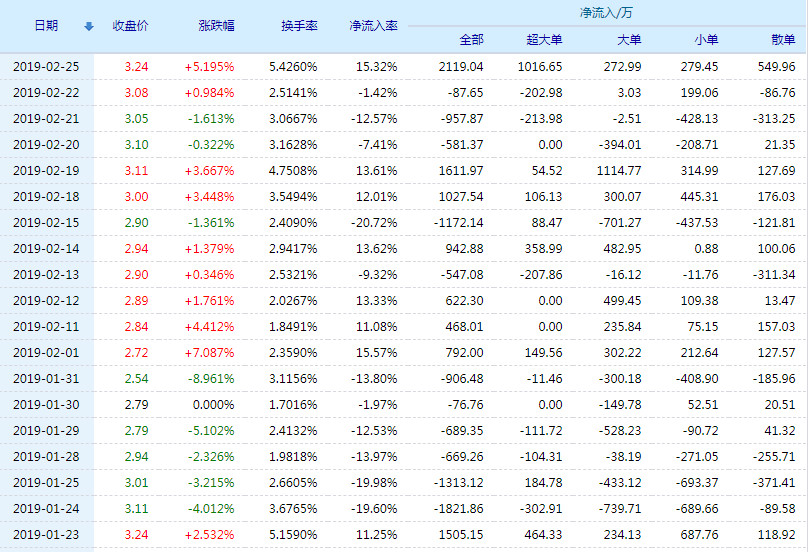Image resolution: width=810 pixels, height=552 pixels.
Task: Click the 日期 column header
Action: tap(46, 26)
